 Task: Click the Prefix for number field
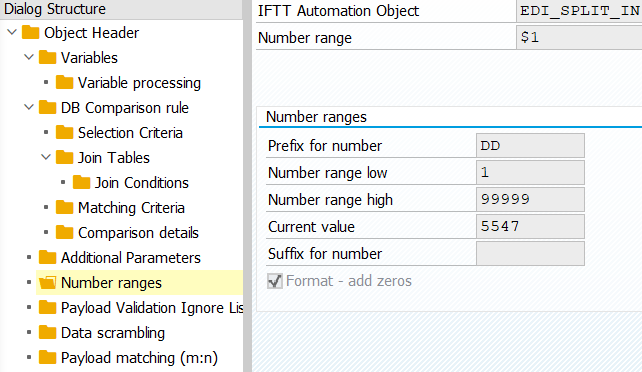point(530,145)
